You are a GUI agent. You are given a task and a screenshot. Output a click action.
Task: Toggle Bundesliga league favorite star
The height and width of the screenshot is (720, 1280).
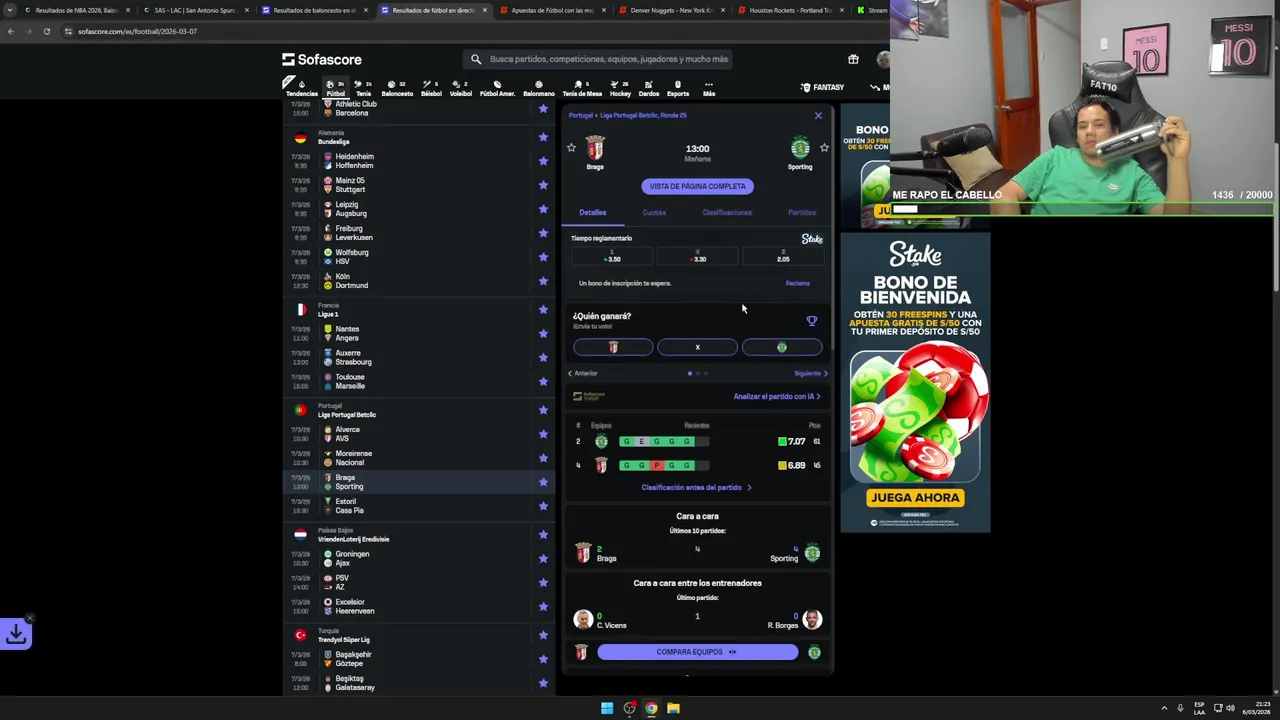pos(543,137)
